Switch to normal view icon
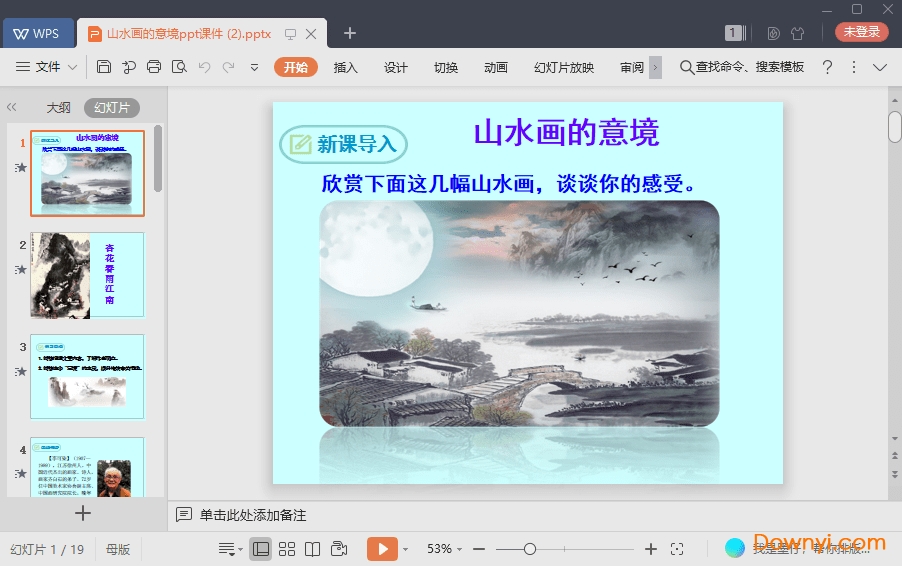The width and height of the screenshot is (902, 566). [261, 549]
